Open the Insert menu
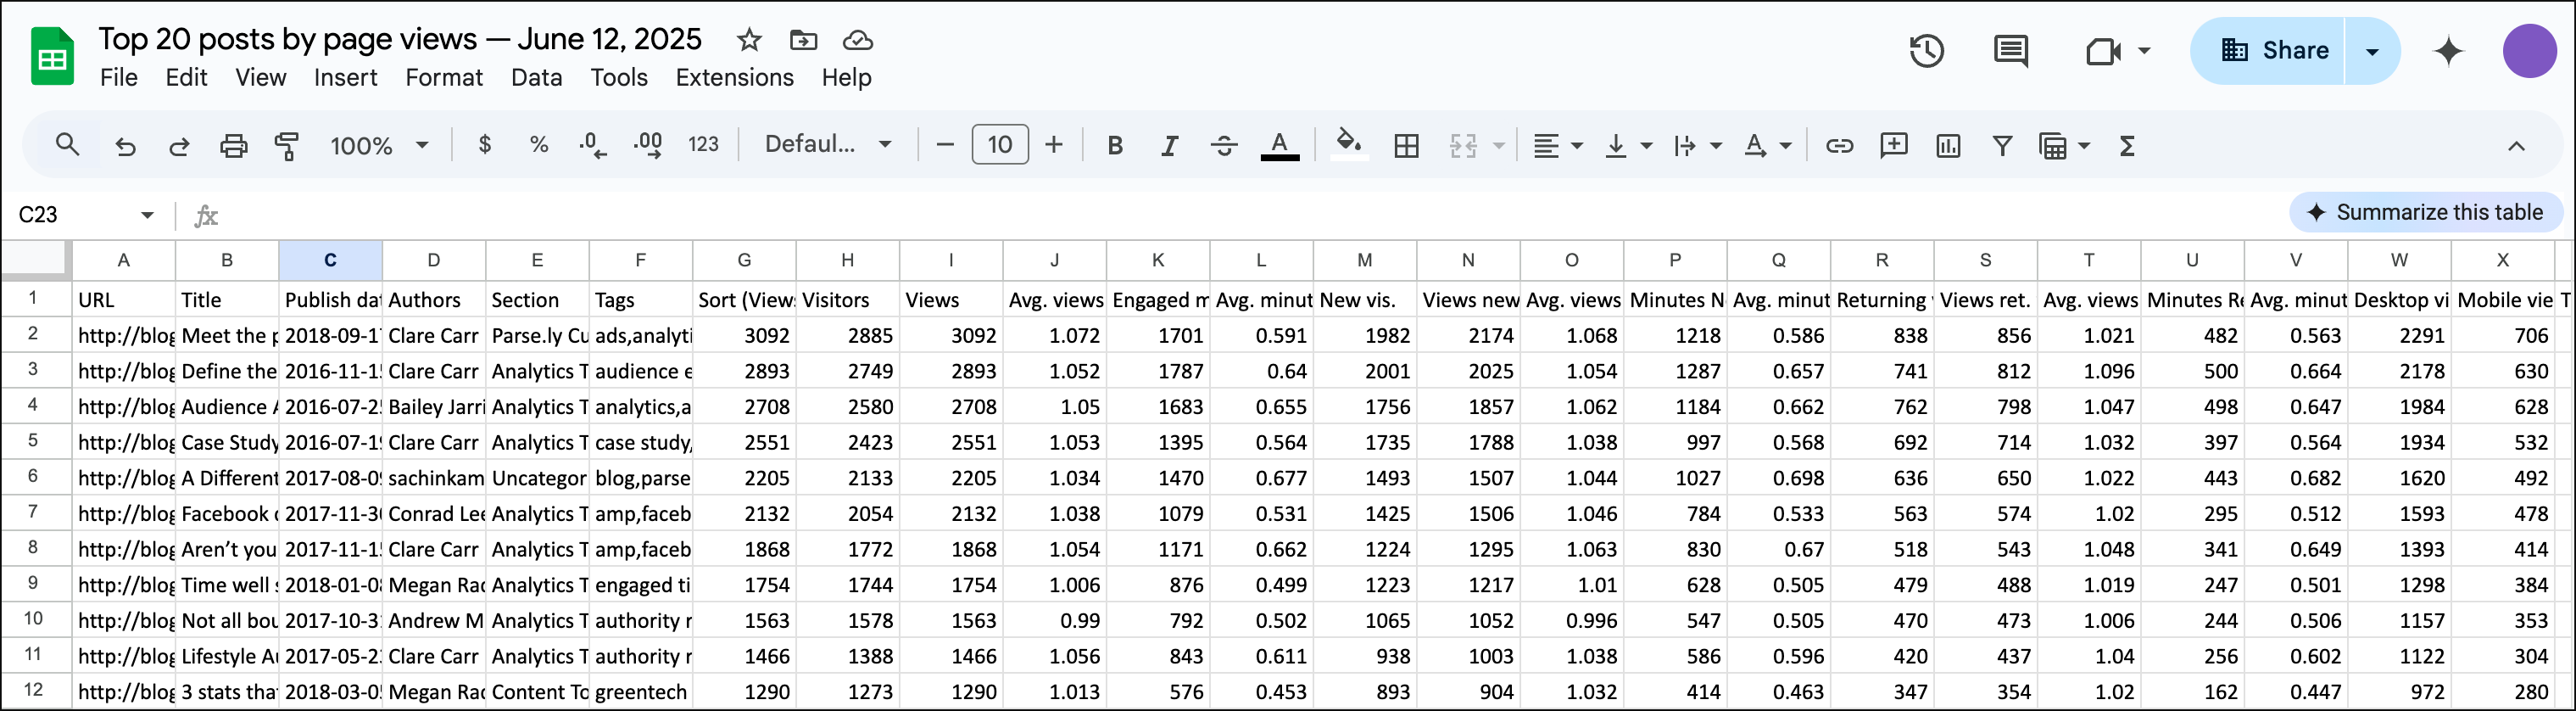 point(345,77)
